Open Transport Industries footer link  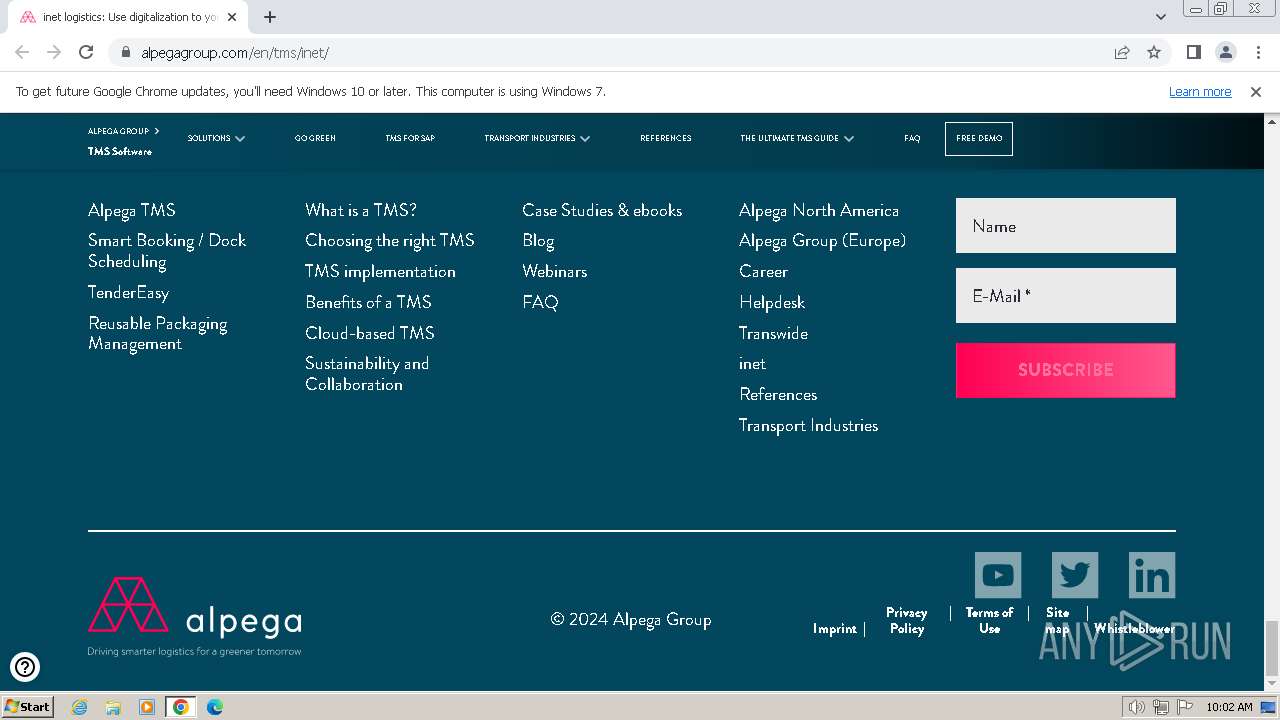[808, 425]
